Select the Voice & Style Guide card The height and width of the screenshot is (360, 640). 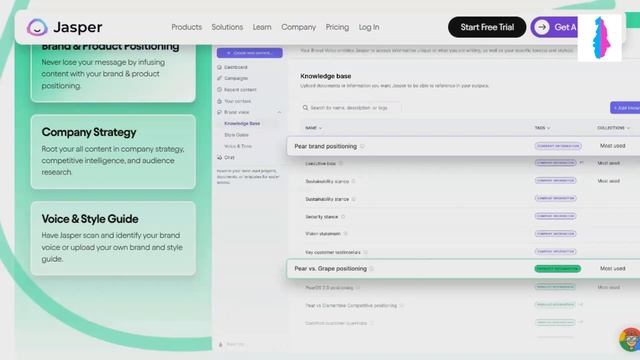coord(113,238)
